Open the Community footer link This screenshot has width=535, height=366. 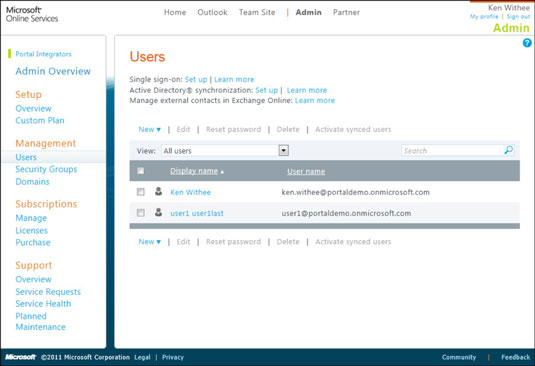tap(459, 357)
